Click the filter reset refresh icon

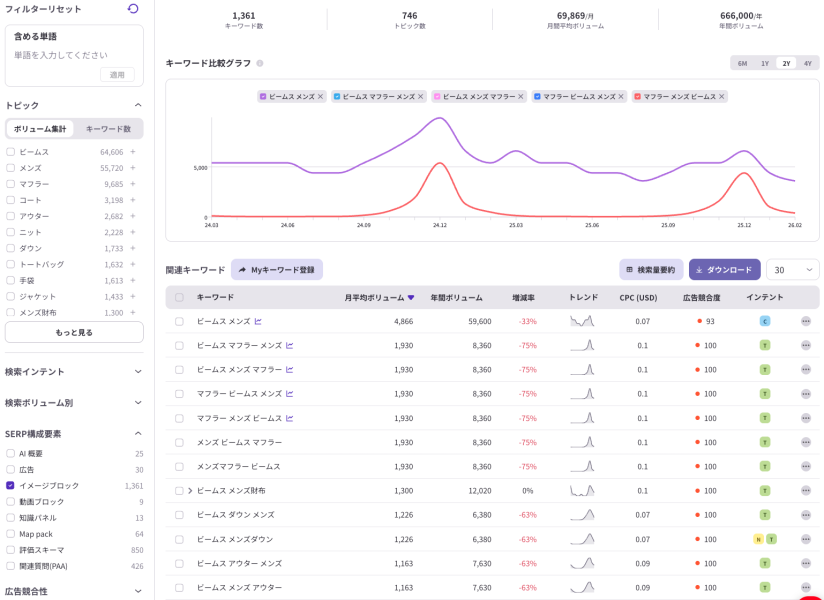133,8
